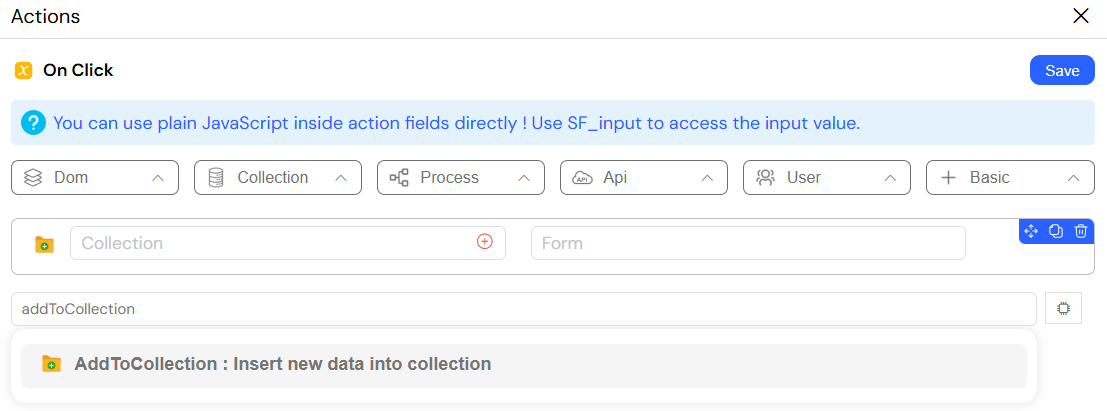Click the move action handle icon

[1030, 231]
